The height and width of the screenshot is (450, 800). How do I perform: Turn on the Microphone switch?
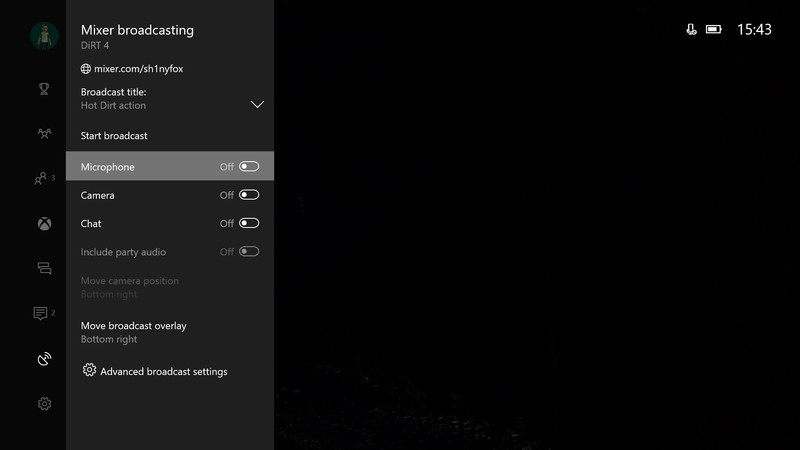tap(249, 166)
